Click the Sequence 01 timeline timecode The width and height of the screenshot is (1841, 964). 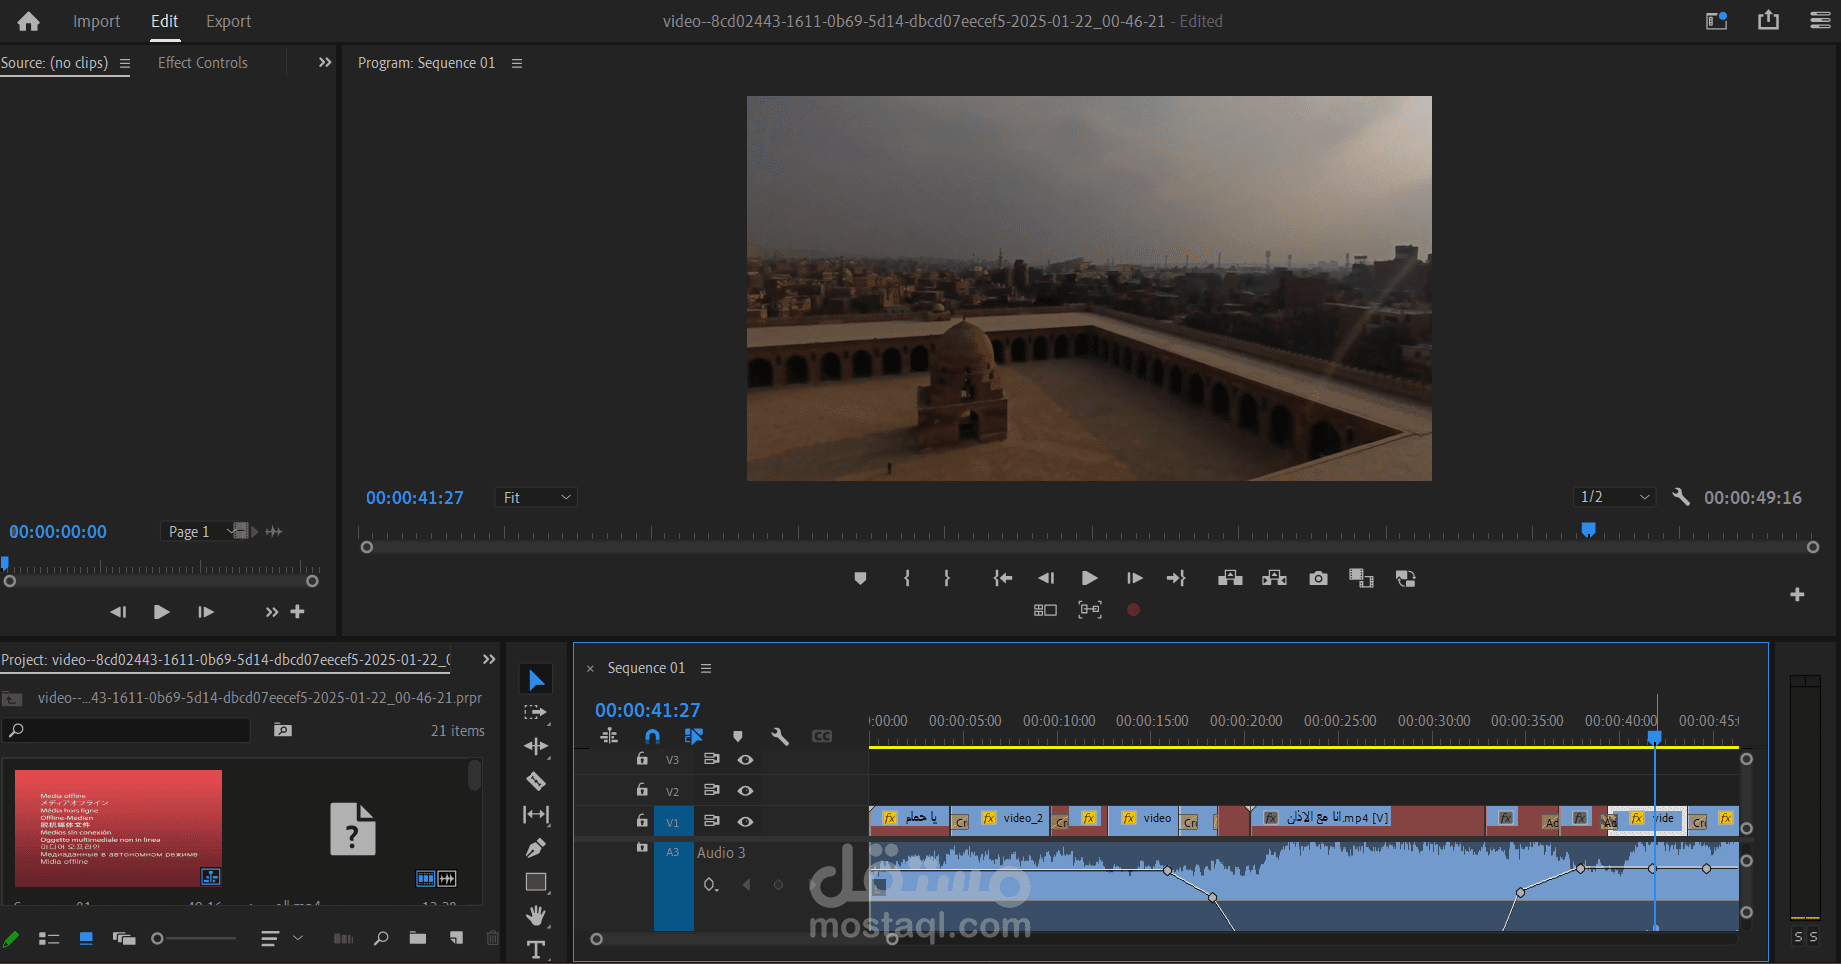647,710
